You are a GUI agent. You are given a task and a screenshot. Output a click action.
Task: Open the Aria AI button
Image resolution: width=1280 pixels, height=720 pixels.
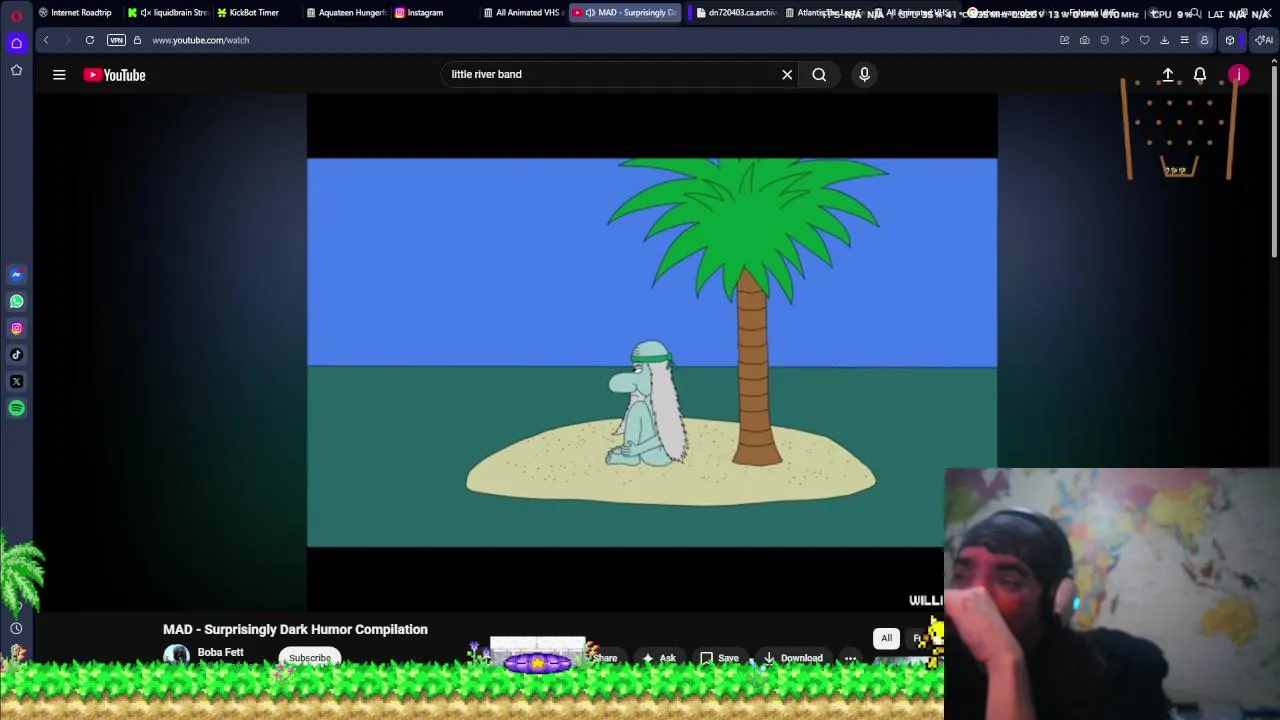(x=1264, y=40)
